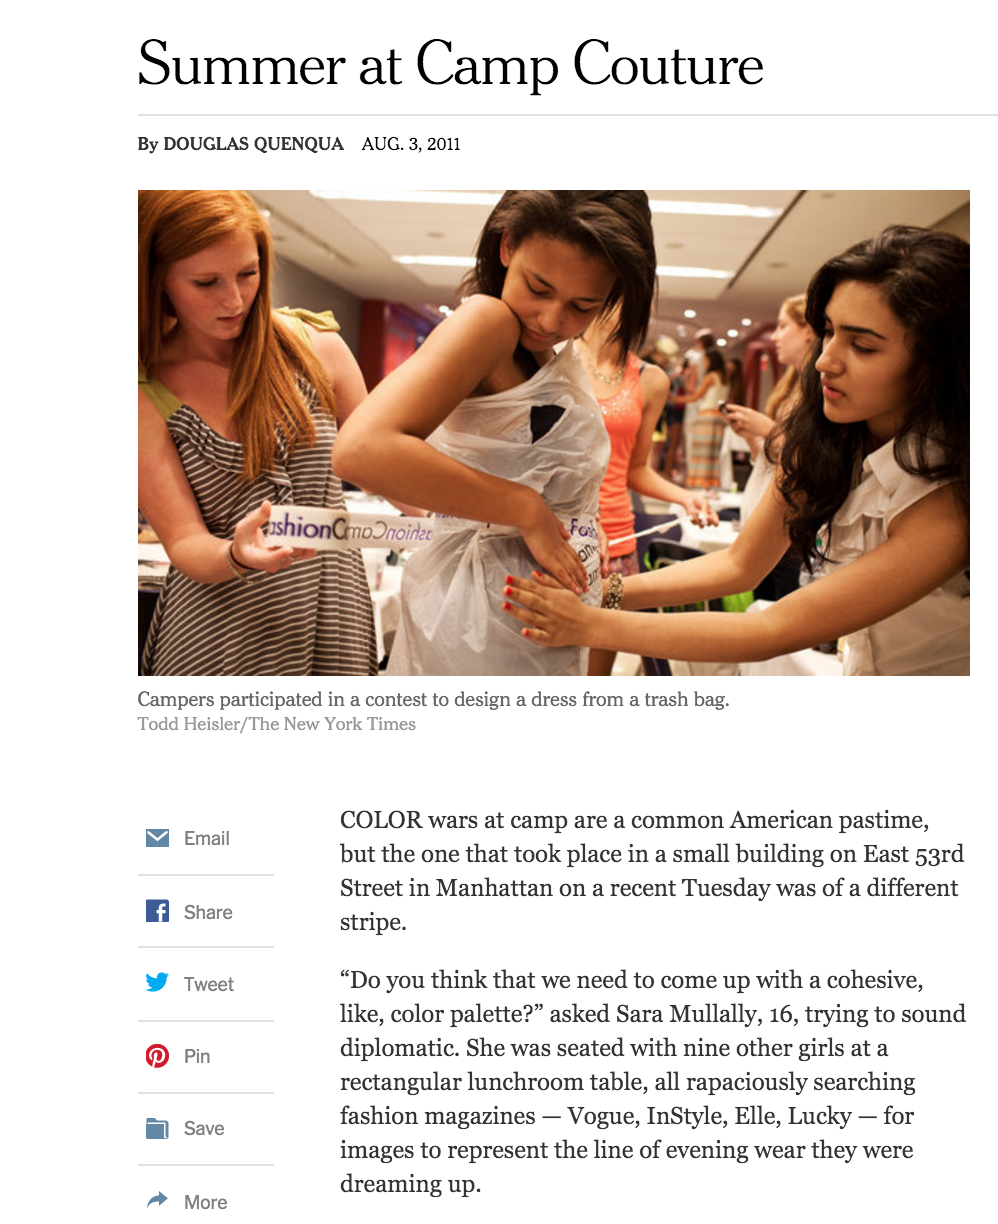The width and height of the screenshot is (998, 1224).
Task: Click the Pinterest logo icon
Action: click(x=158, y=1055)
